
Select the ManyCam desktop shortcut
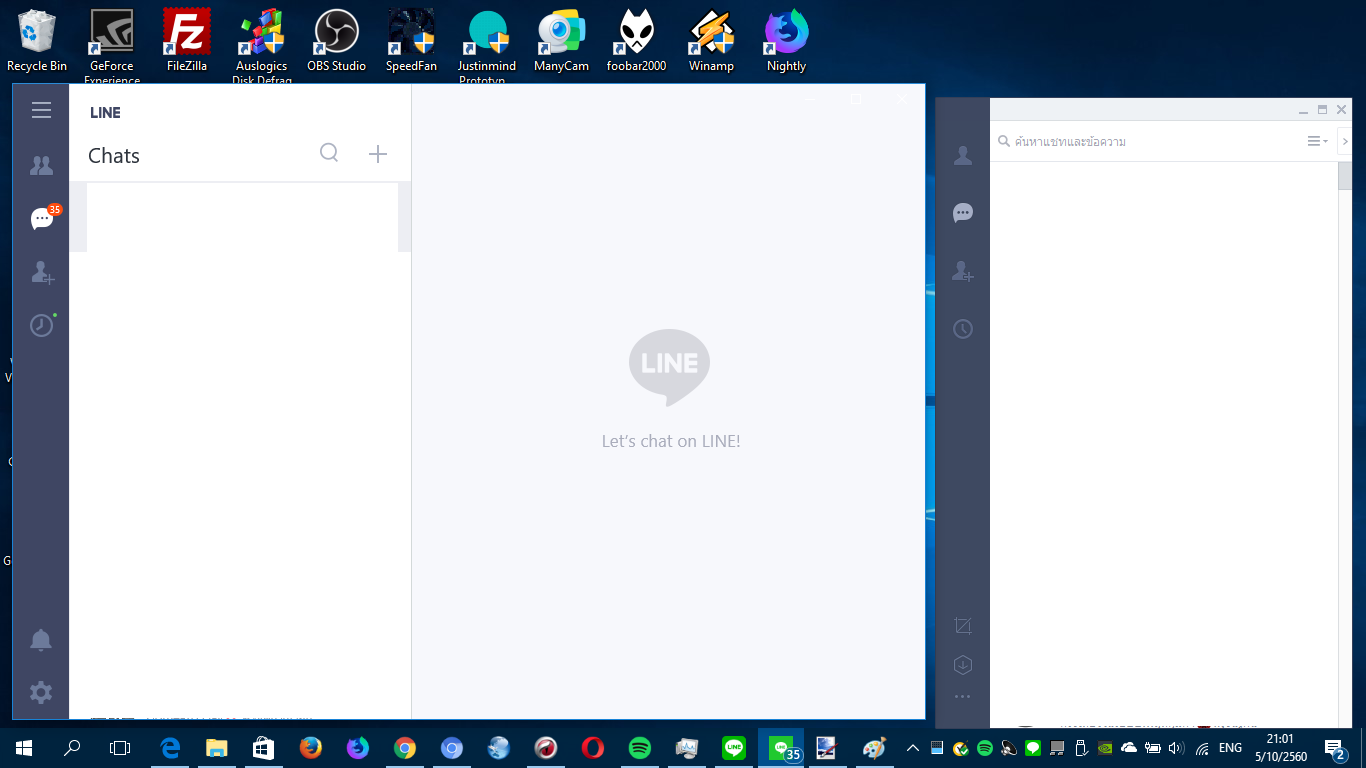pos(561,42)
